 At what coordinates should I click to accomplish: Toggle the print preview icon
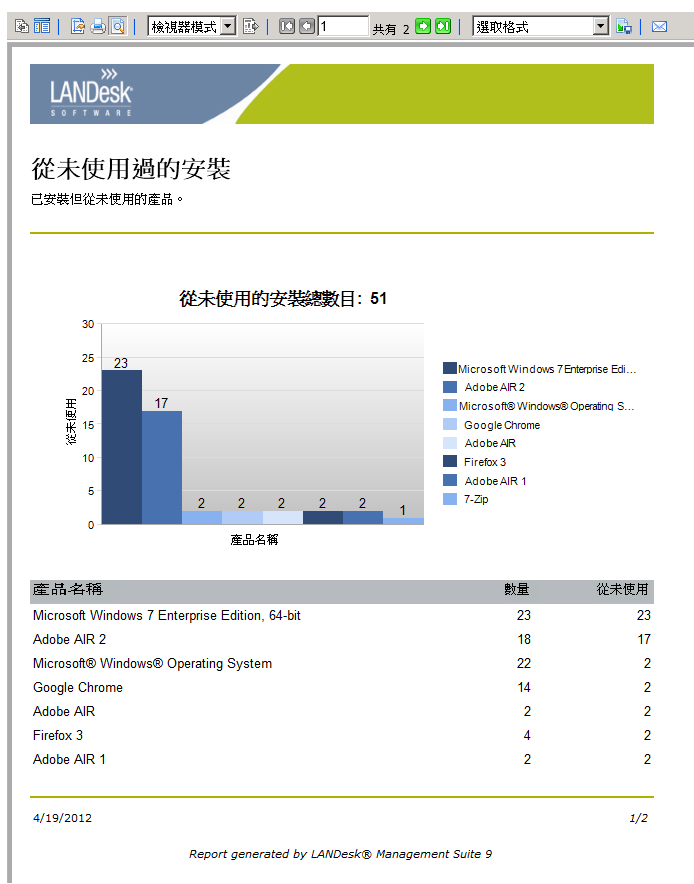click(x=118, y=26)
